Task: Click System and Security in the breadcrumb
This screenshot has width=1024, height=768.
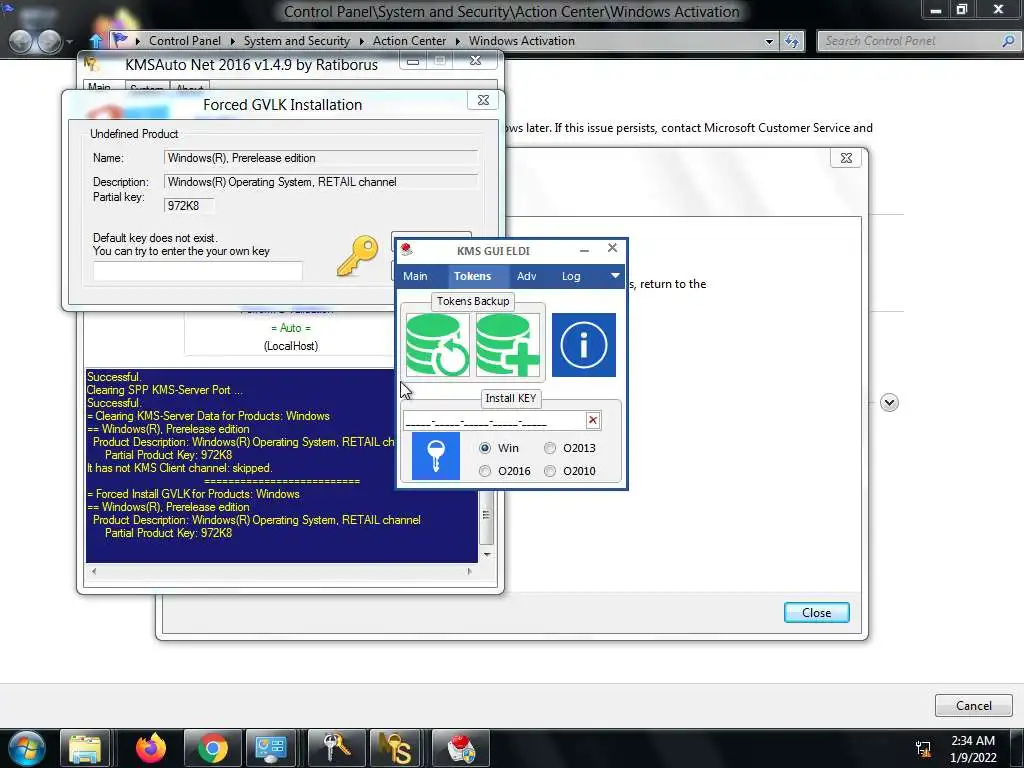Action: pos(296,40)
